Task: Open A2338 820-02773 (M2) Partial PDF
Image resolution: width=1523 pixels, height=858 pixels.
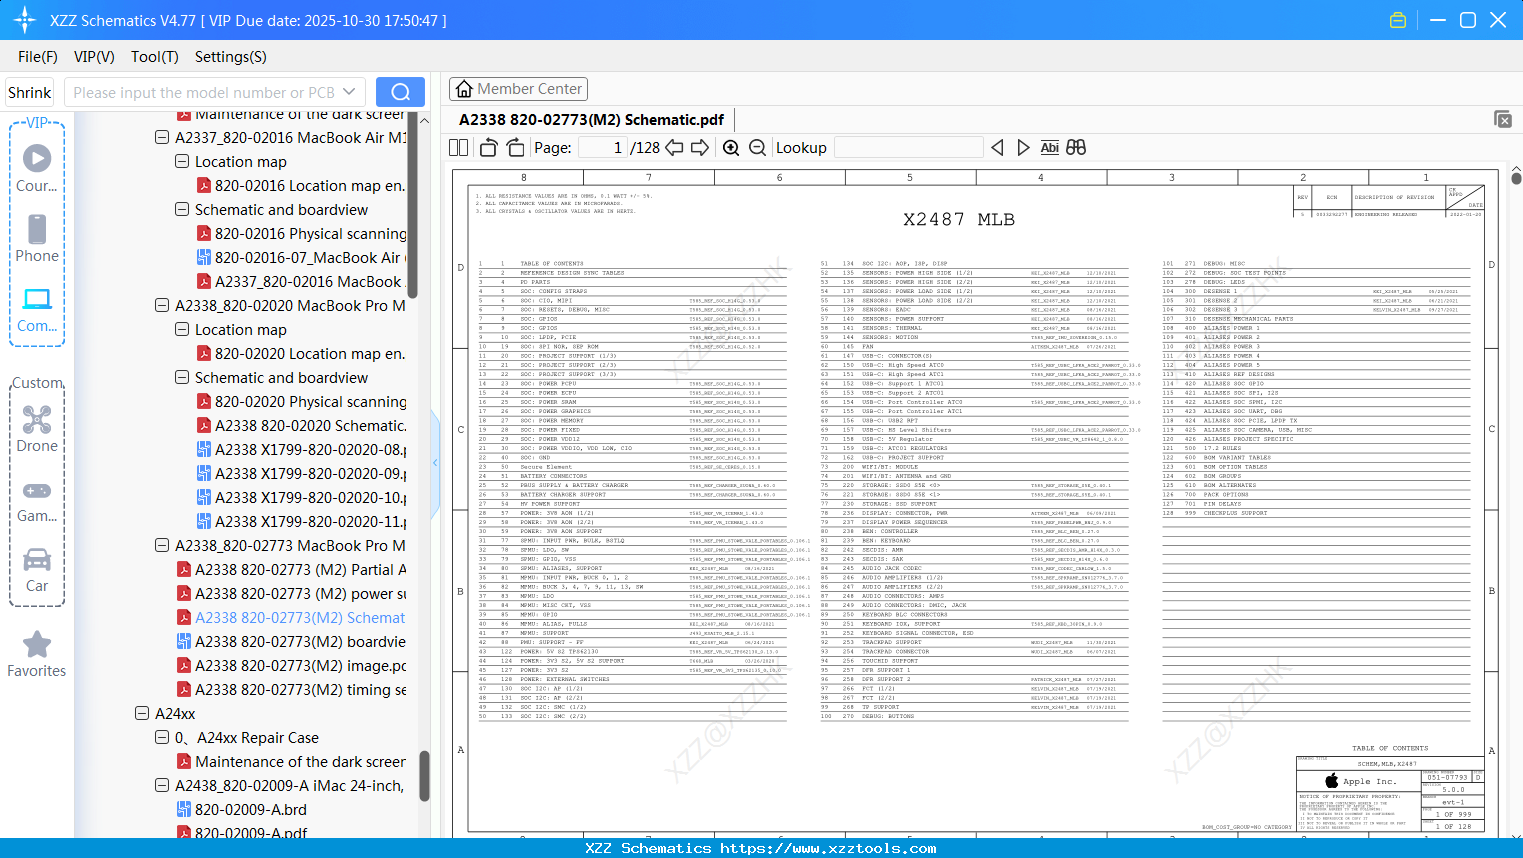Action: click(291, 569)
